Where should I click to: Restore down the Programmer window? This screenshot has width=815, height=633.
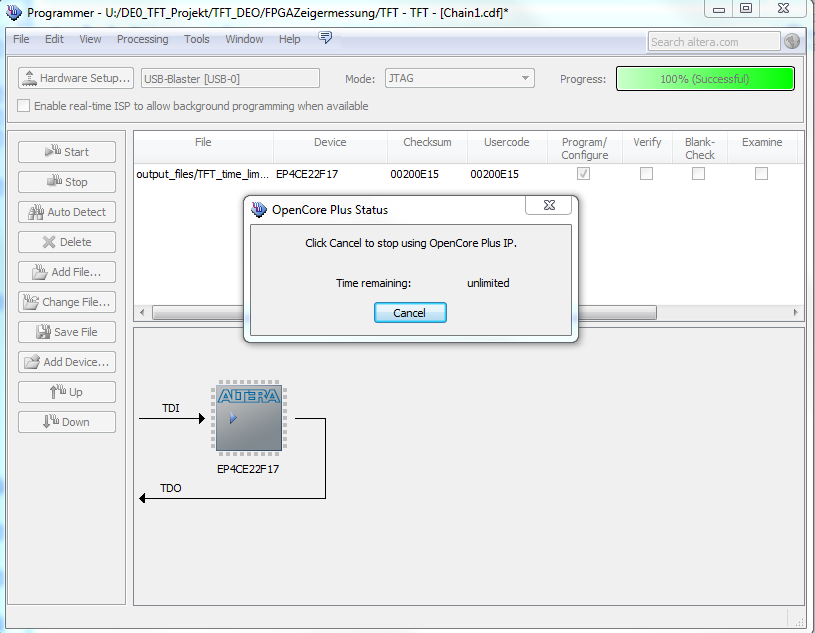(746, 8)
